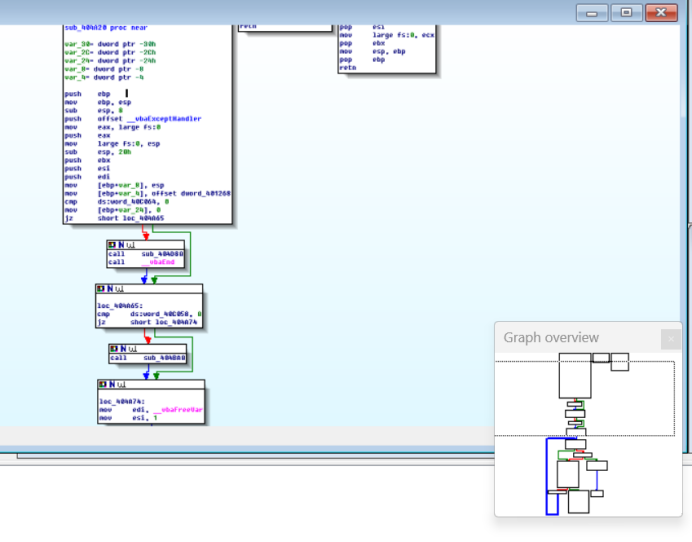
Task: Click group-nodes icon on call sub_404D80 node
Action: 130,244
